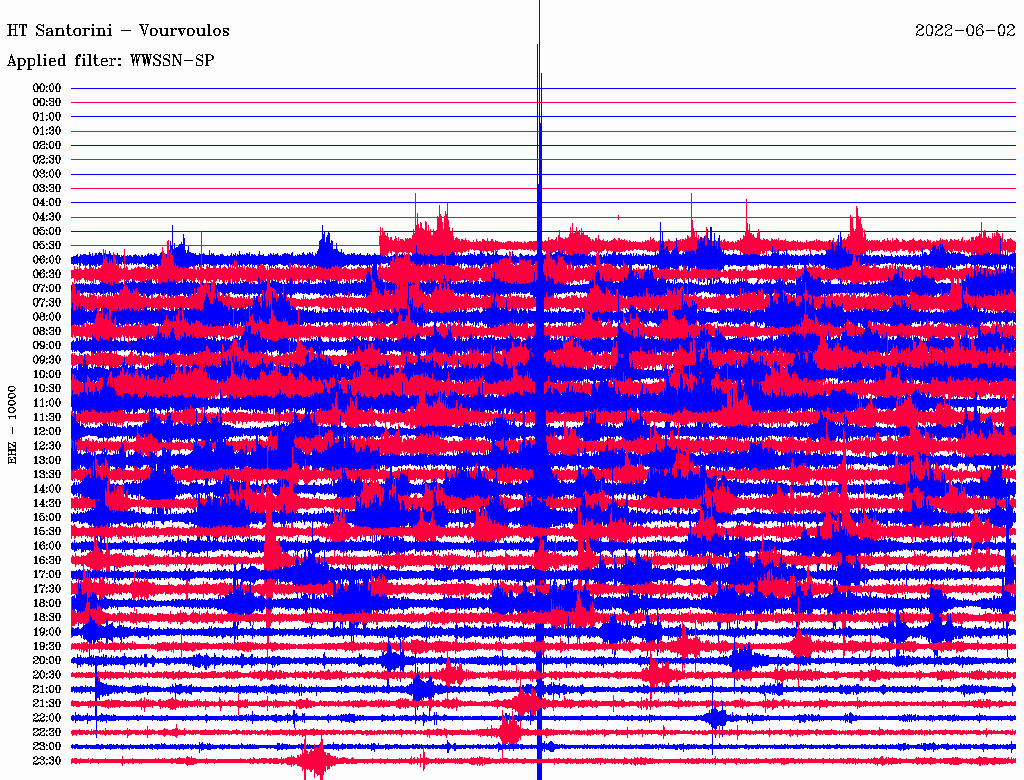Select the 15:30 time label
Image resolution: width=1024 pixels, height=780 pixels.
[47, 532]
